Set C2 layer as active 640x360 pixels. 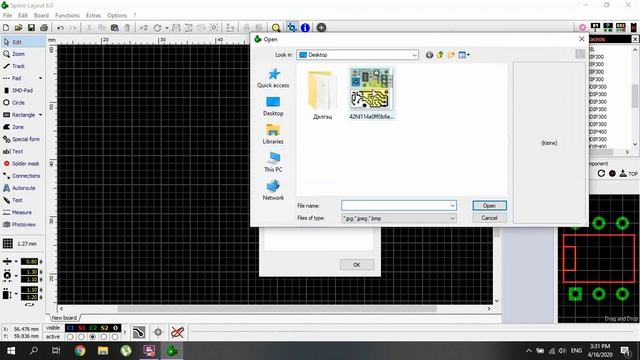point(93,337)
